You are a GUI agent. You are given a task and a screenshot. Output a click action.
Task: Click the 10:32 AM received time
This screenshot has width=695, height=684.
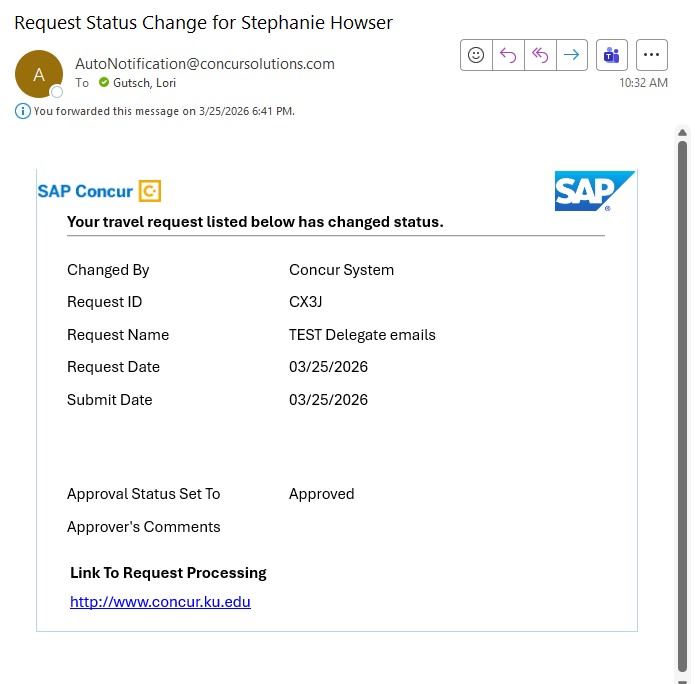point(643,83)
